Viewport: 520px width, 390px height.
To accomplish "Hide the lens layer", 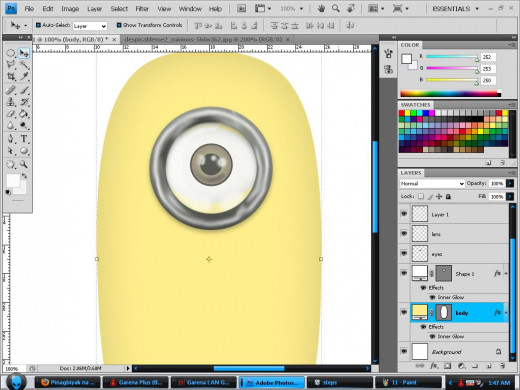I will point(404,234).
